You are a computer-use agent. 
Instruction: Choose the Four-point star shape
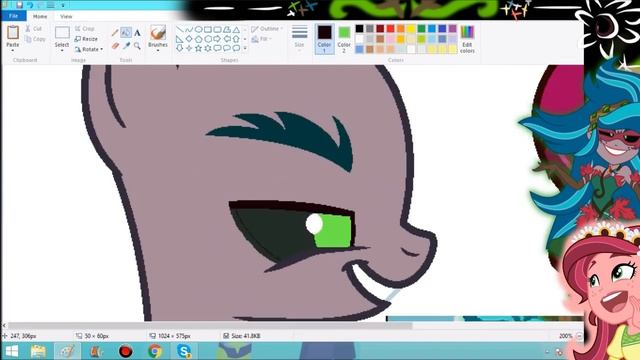point(189,48)
